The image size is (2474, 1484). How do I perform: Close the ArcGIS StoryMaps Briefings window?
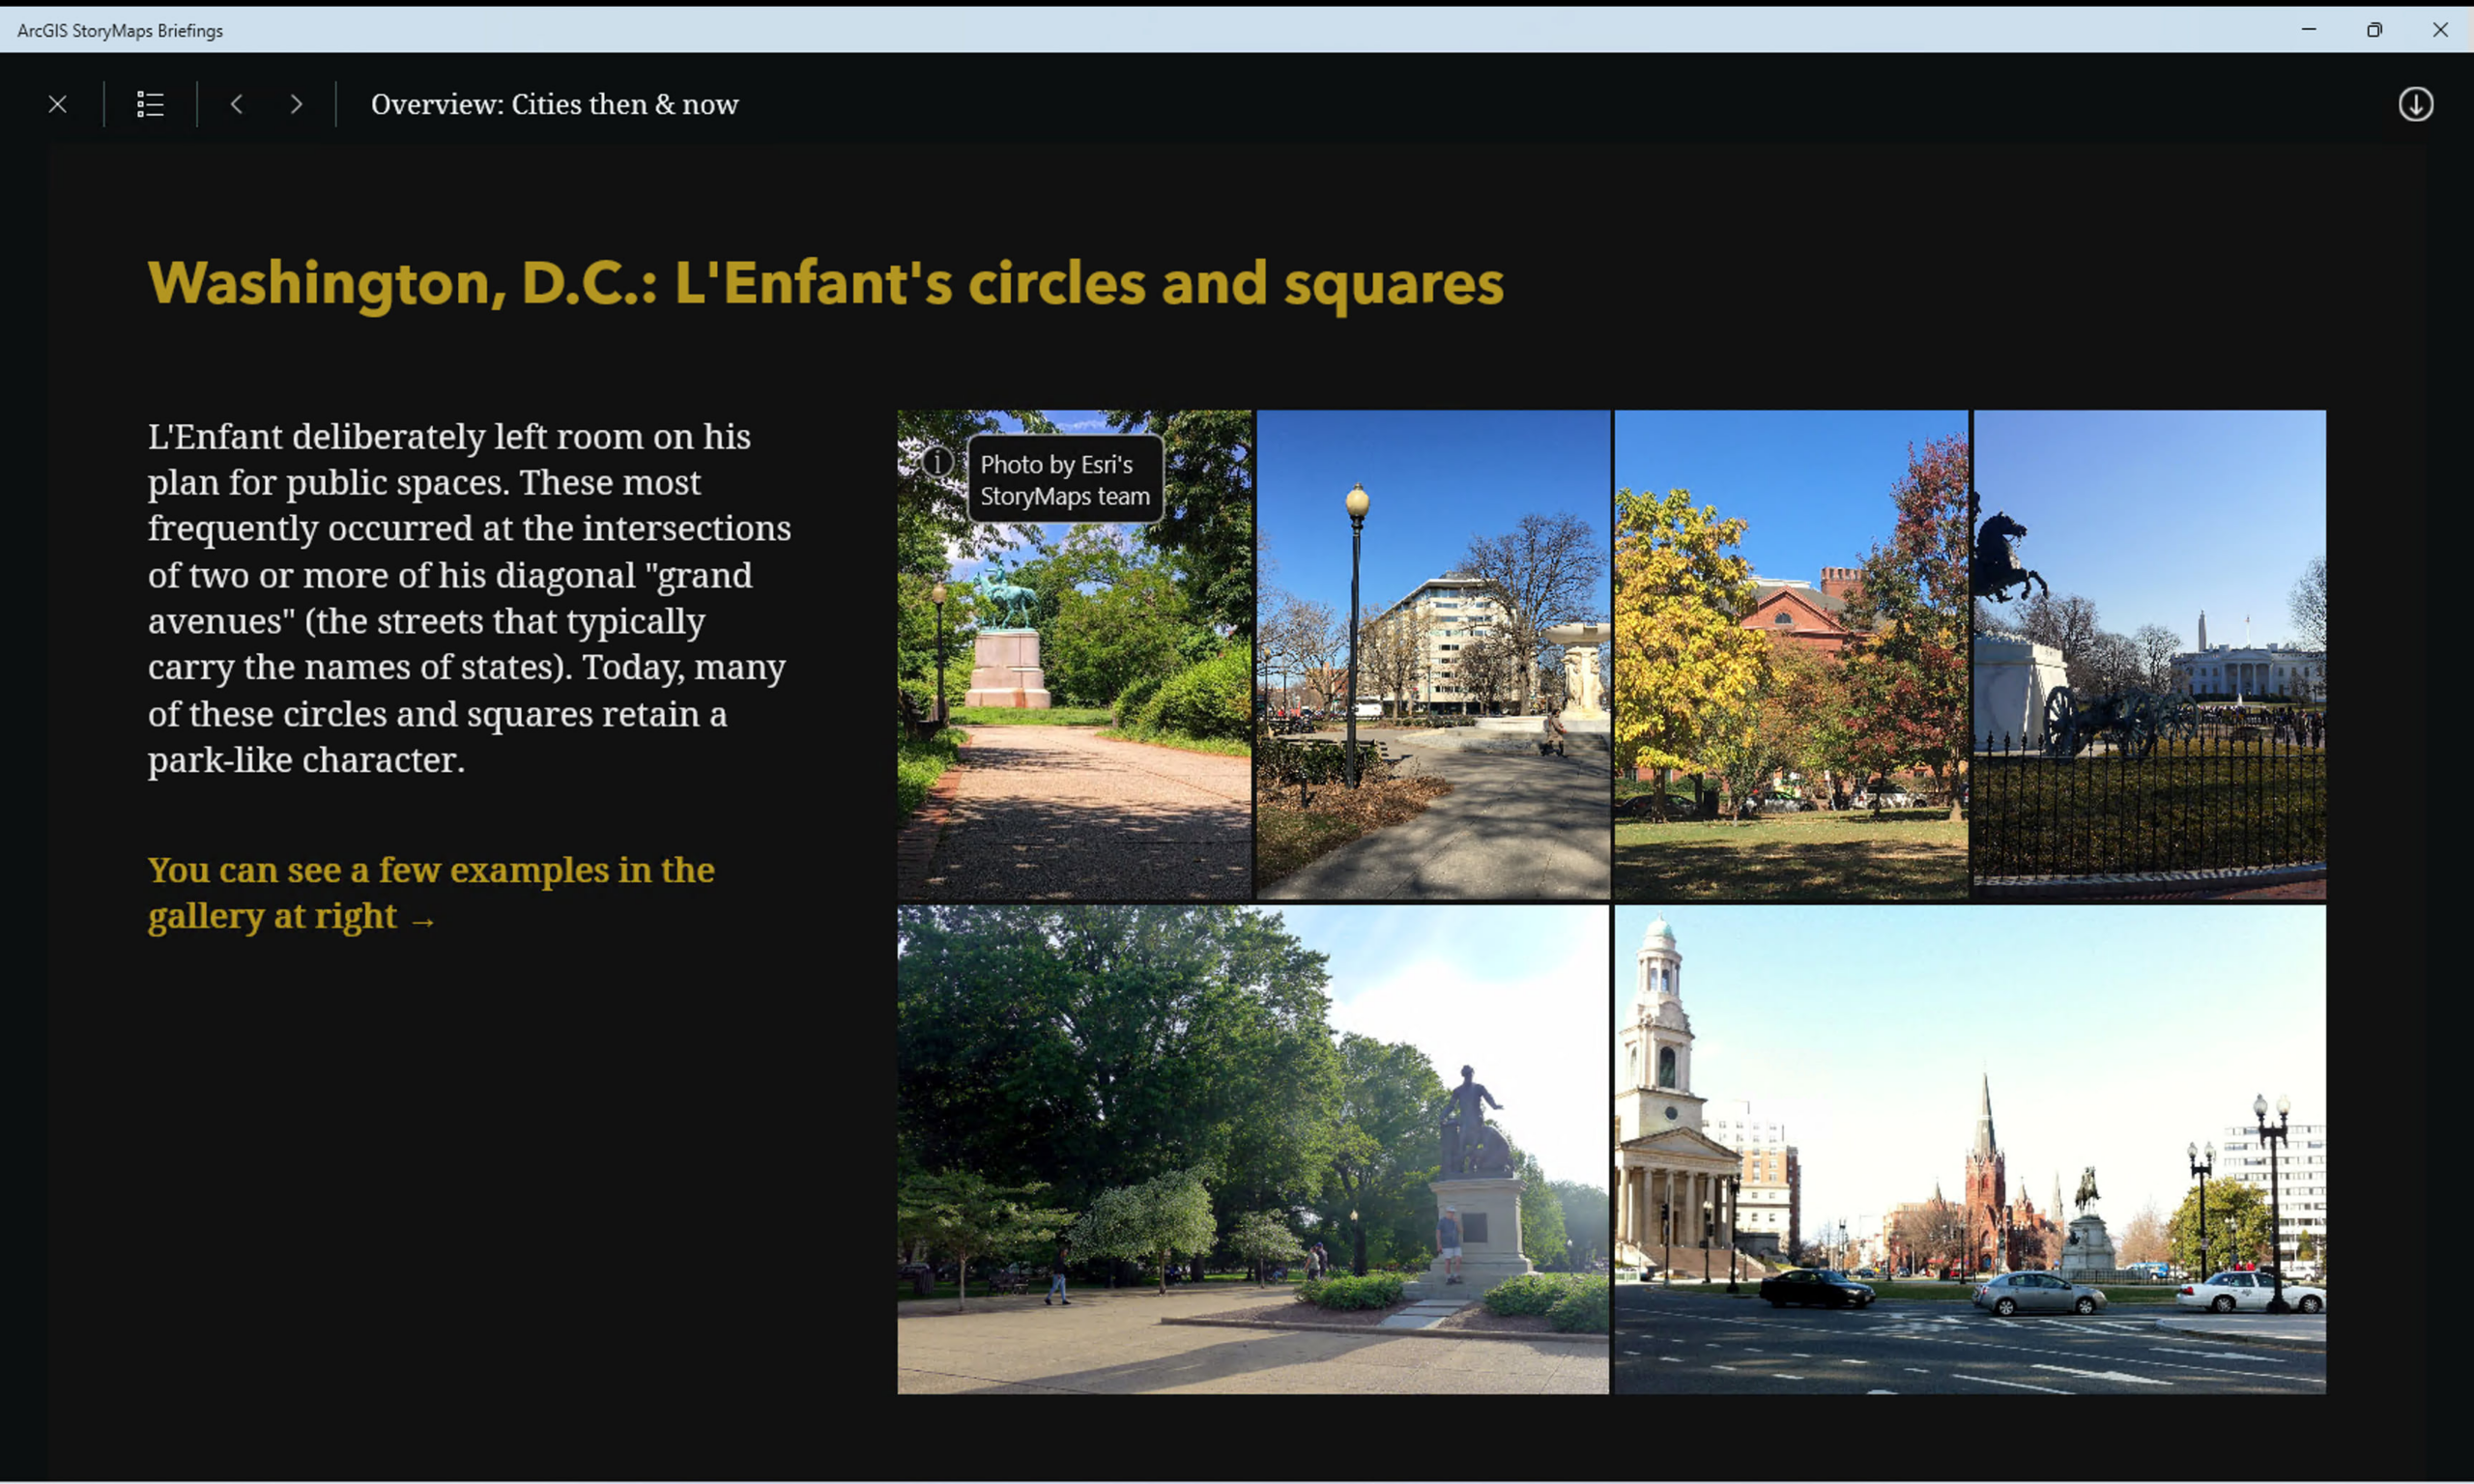pos(2440,30)
